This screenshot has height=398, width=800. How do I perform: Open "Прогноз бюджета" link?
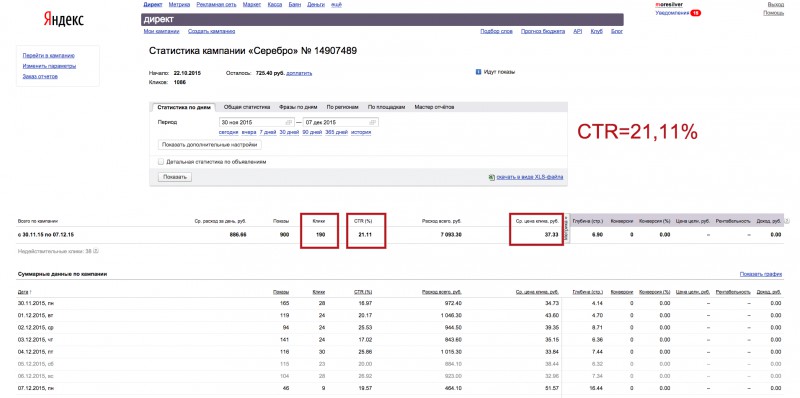point(543,31)
